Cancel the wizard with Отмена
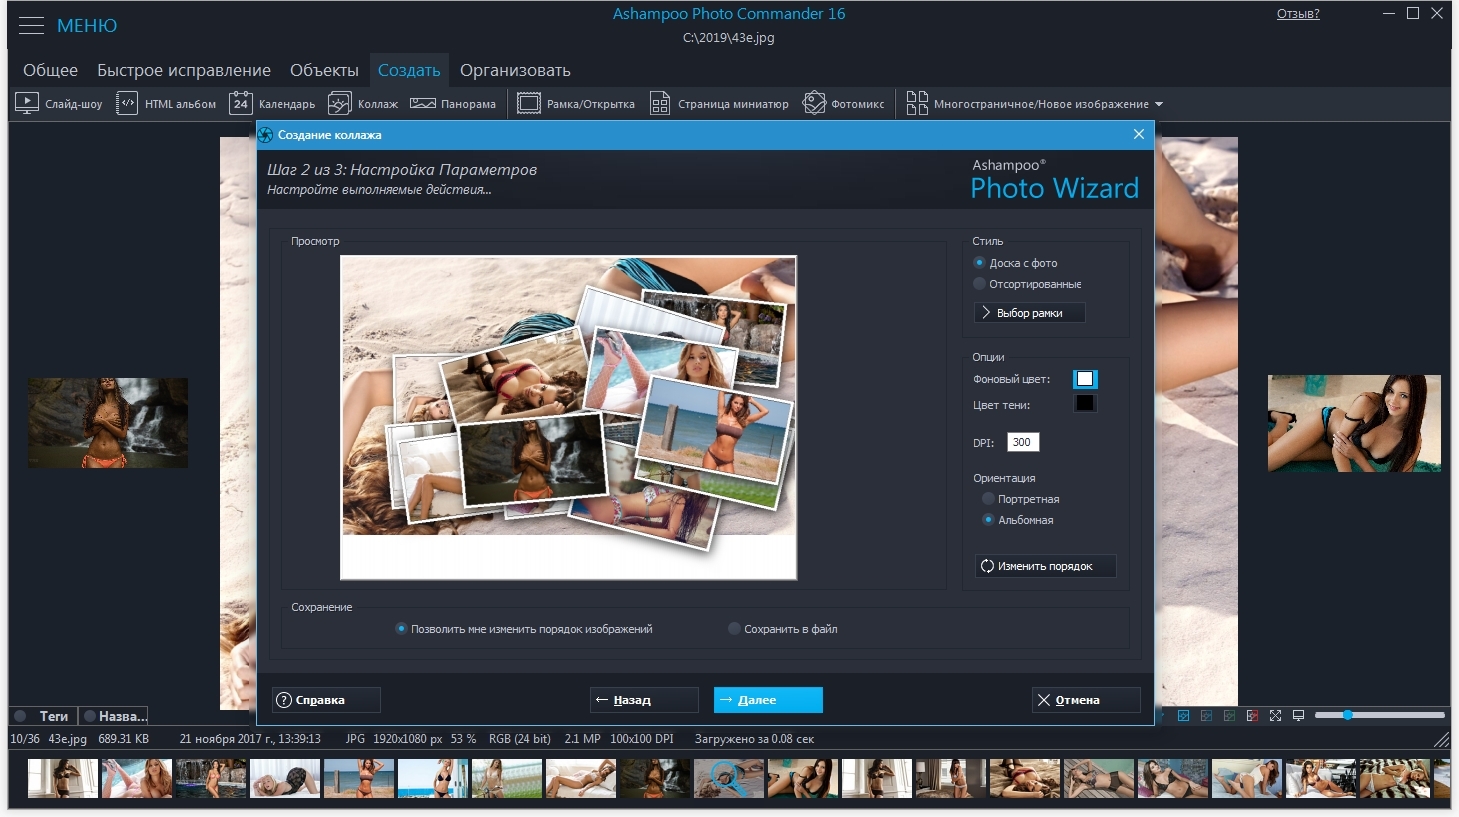Screen dimensions: 1459x817 pyautogui.click(x=1086, y=700)
